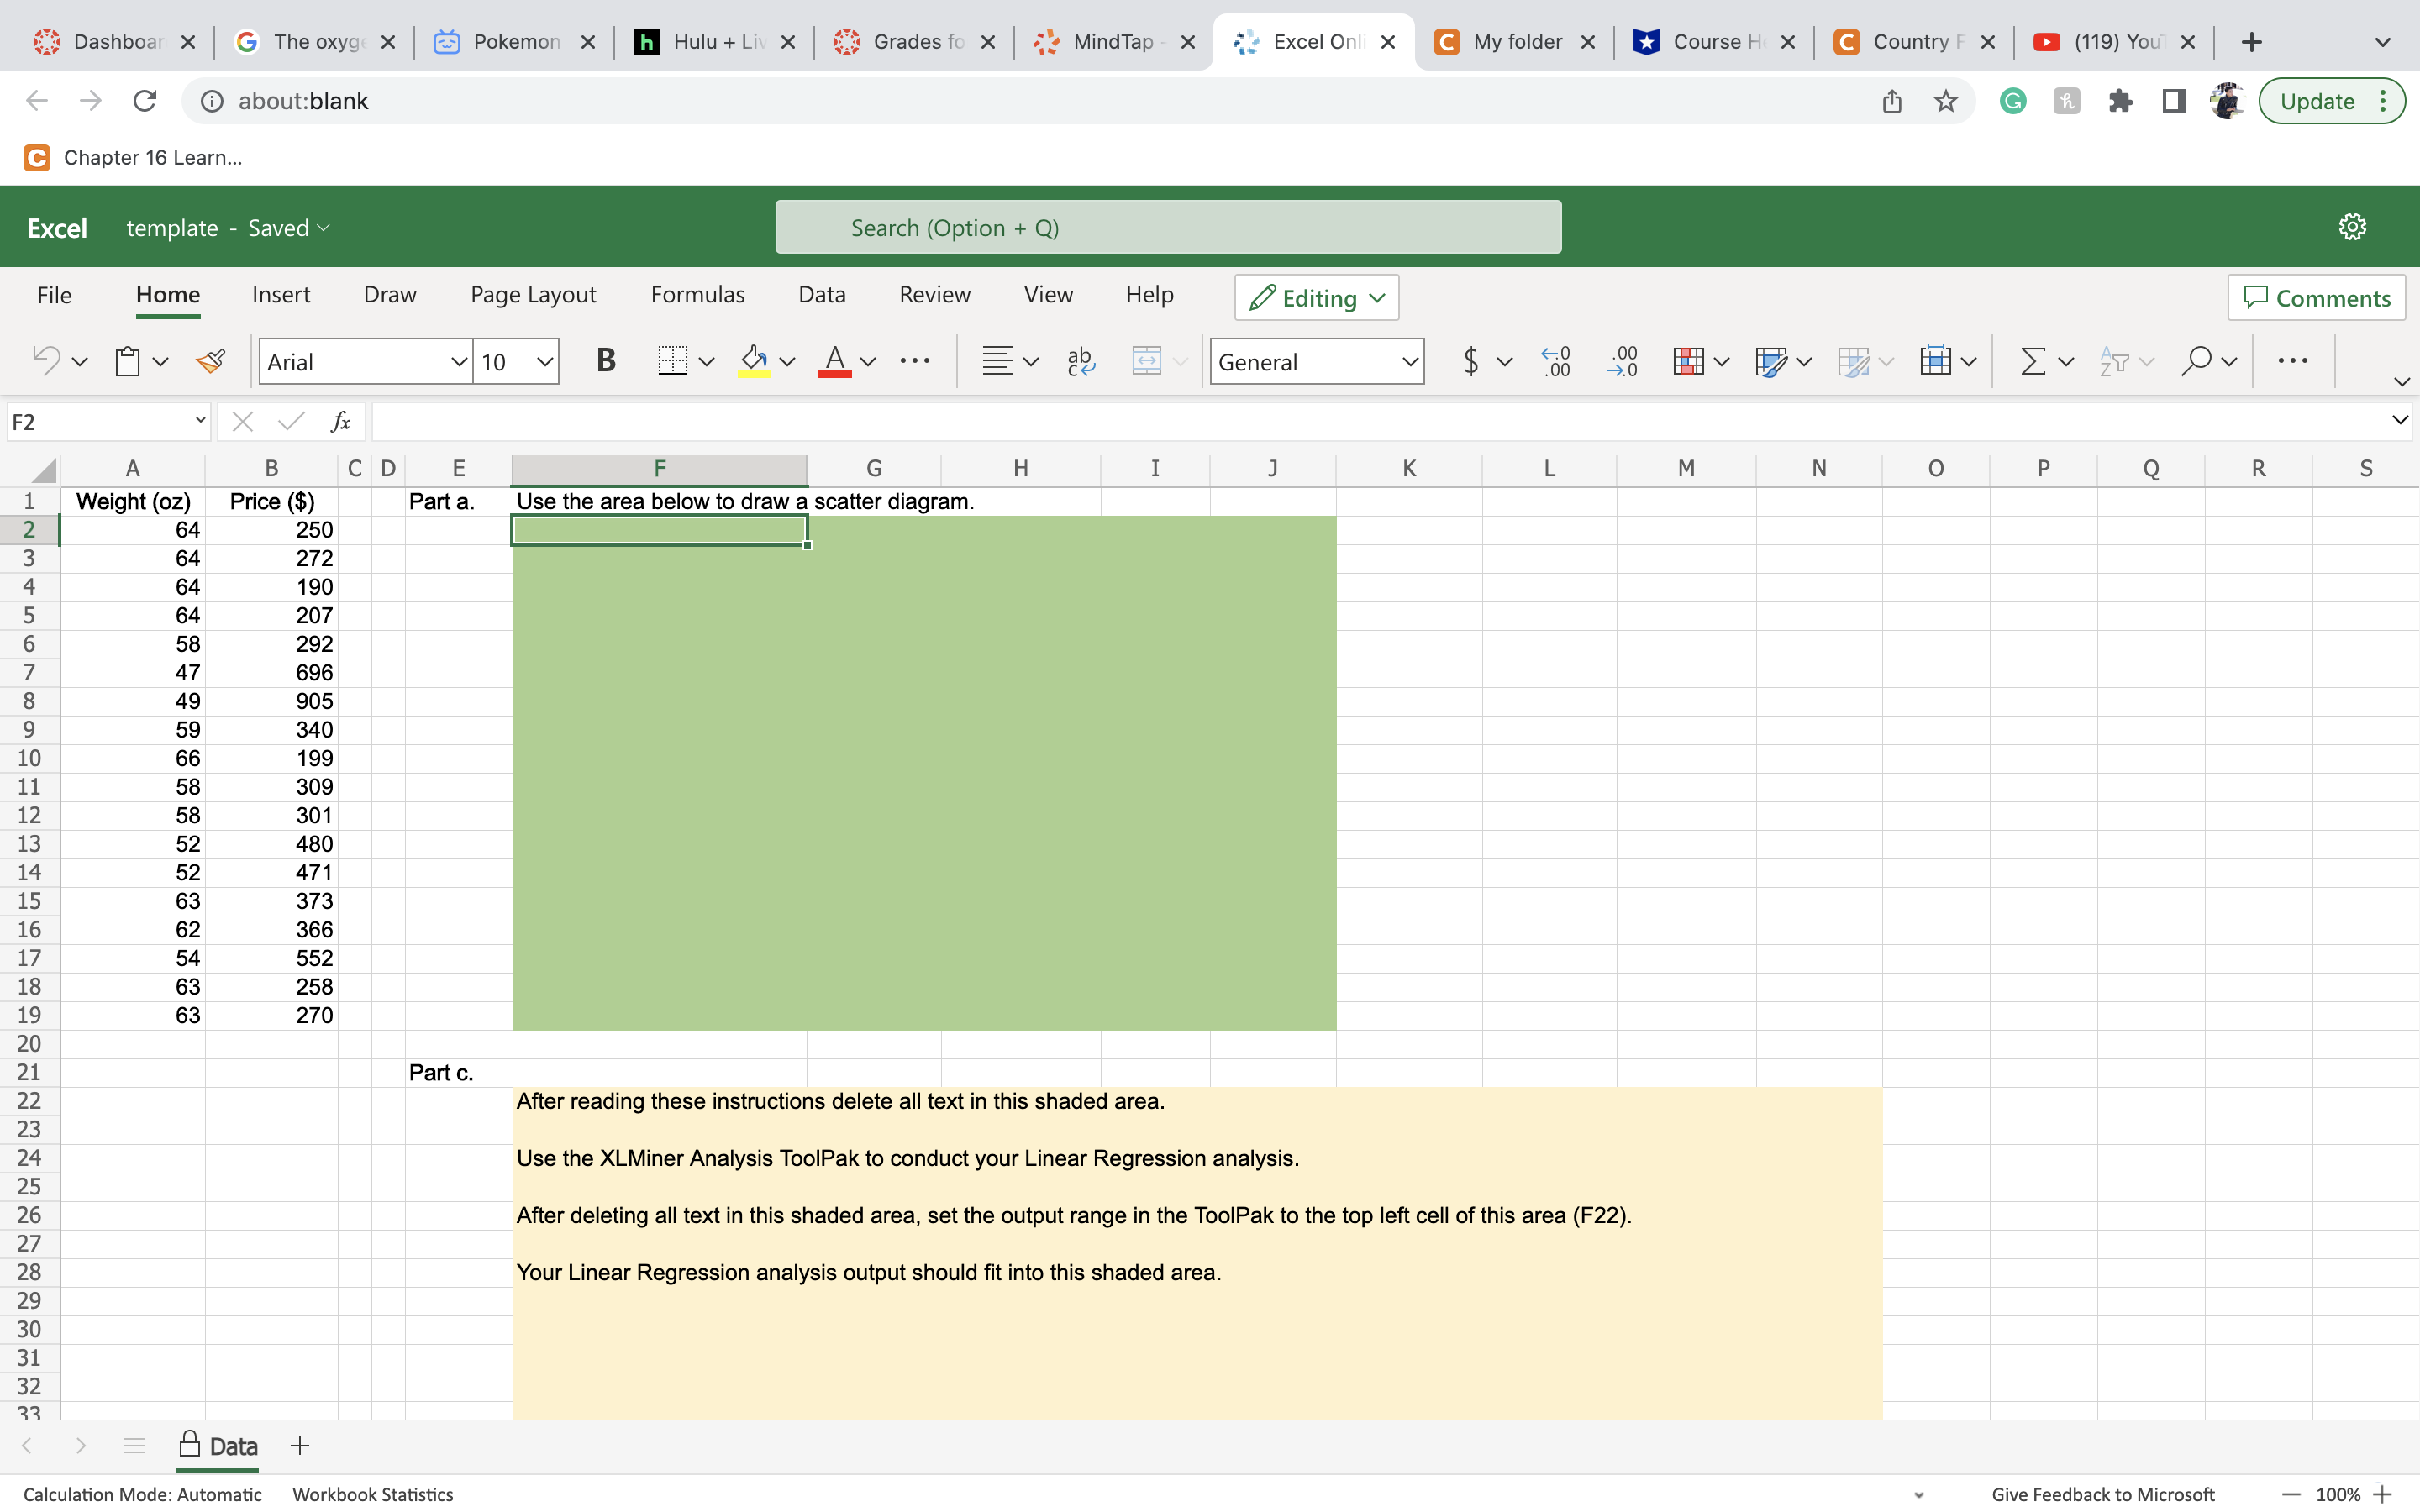The image size is (2420, 1512).
Task: Click the Undo icon
Action: click(x=45, y=361)
